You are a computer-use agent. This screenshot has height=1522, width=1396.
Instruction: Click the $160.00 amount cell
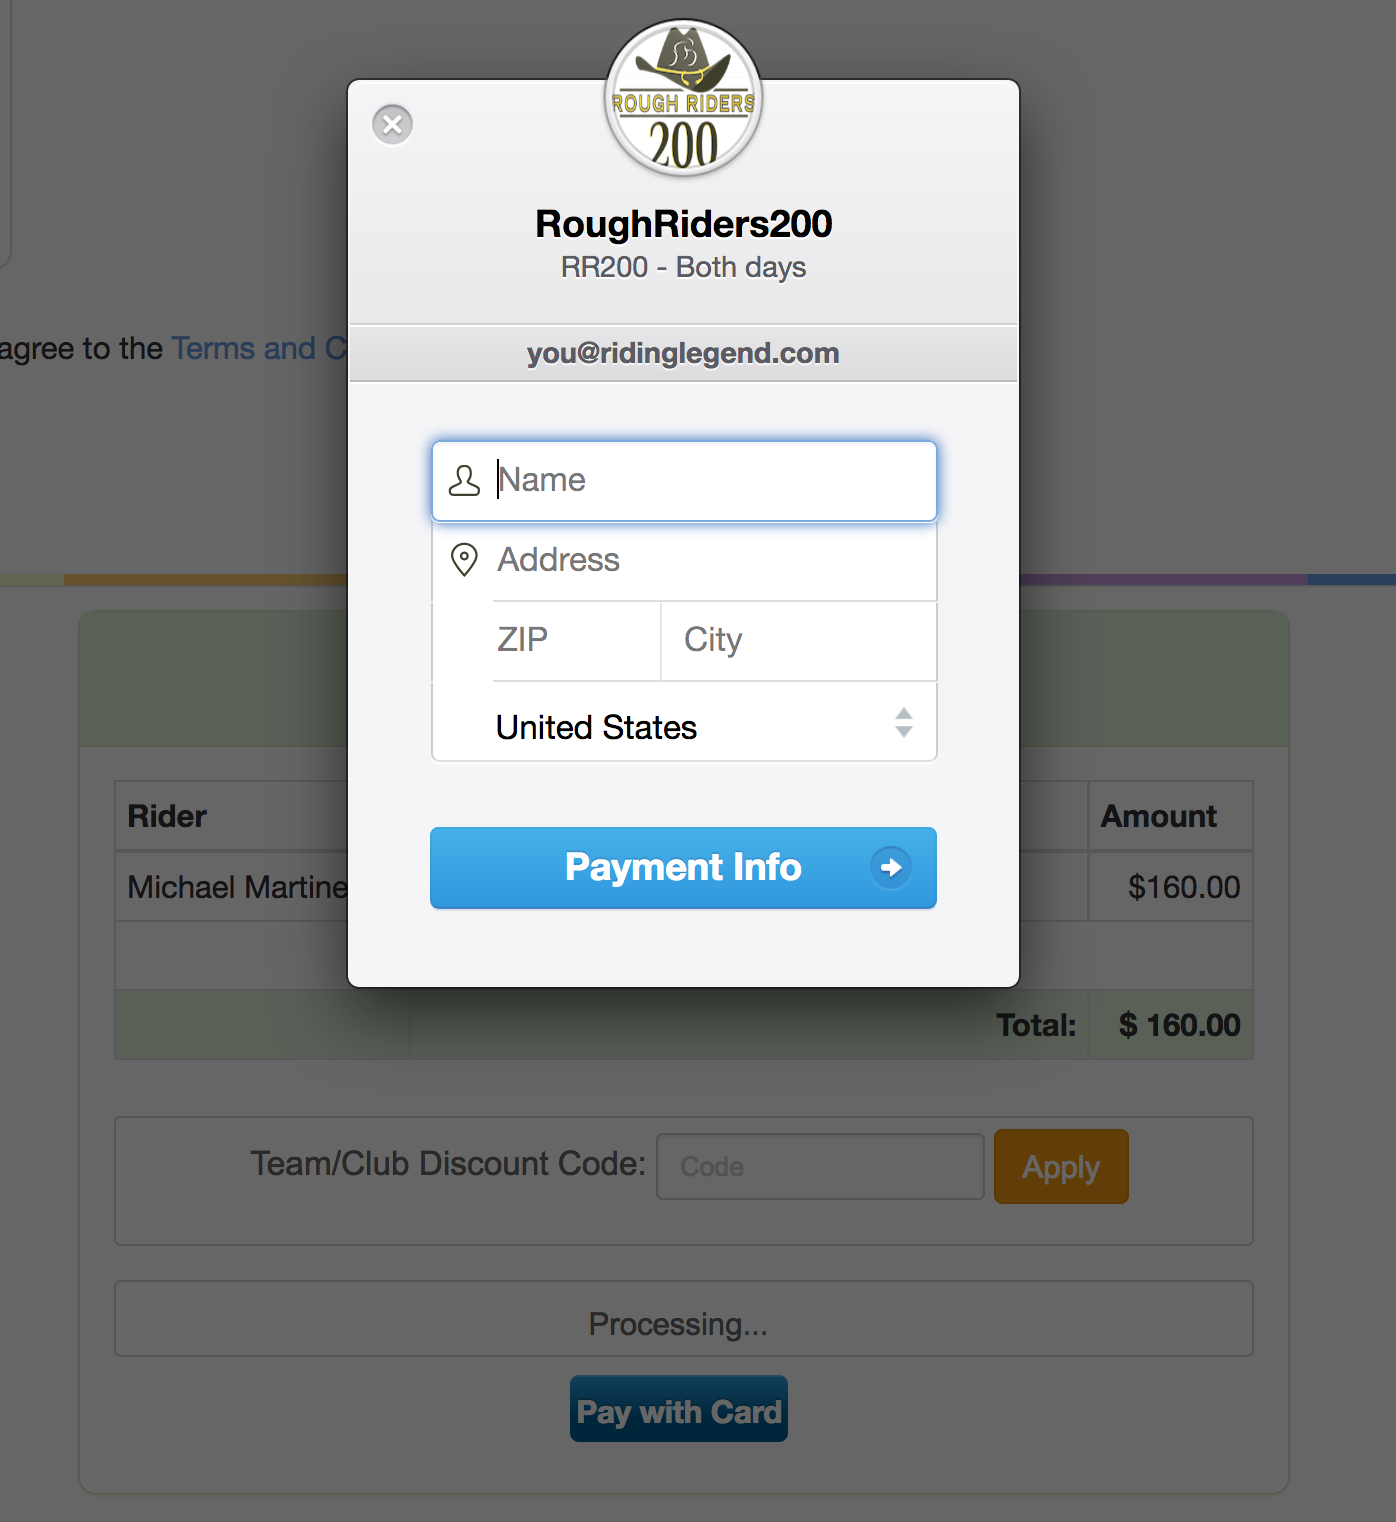point(1183,887)
